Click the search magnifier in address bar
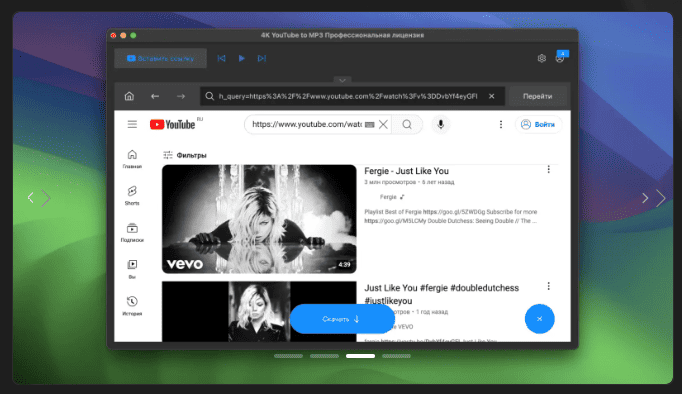Image resolution: width=682 pixels, height=394 pixels. 210,96
